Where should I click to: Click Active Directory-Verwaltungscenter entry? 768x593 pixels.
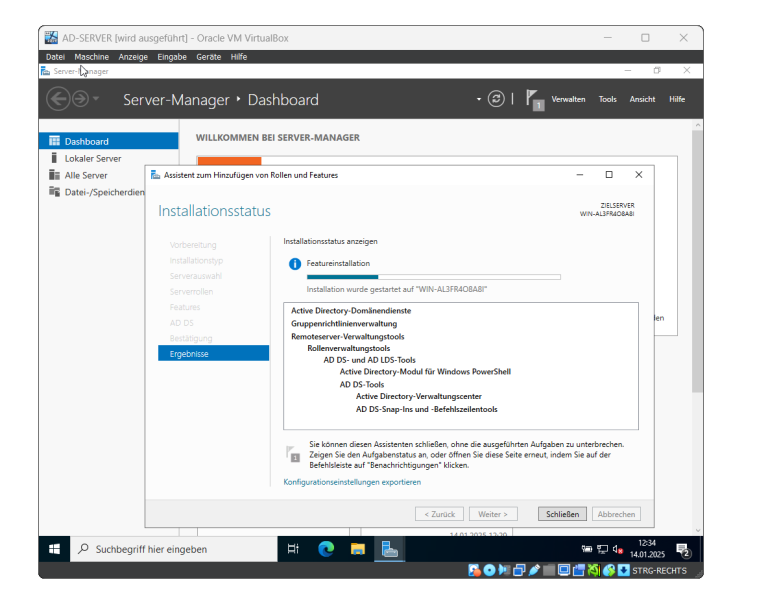(419, 396)
